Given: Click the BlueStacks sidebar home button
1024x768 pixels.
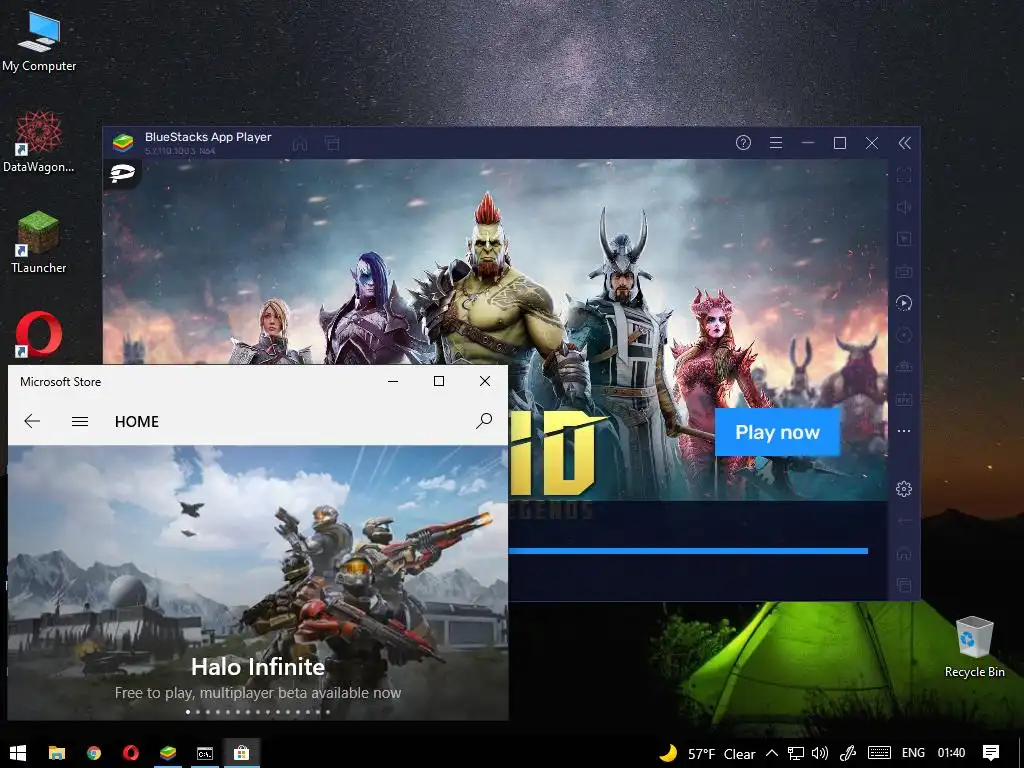Looking at the screenshot, I should [x=904, y=554].
